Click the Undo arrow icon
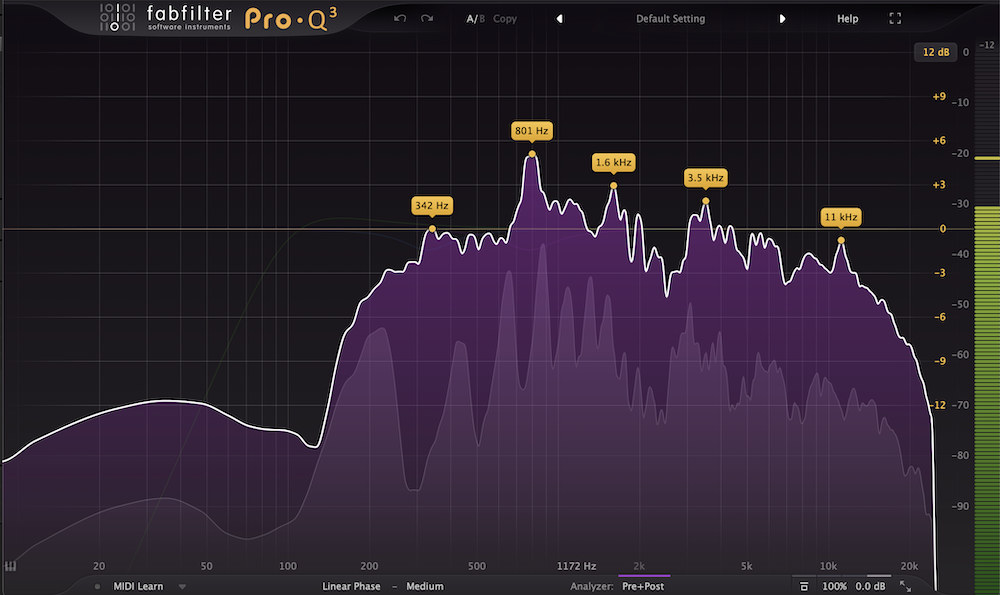The width and height of the screenshot is (1000, 595). [400, 18]
